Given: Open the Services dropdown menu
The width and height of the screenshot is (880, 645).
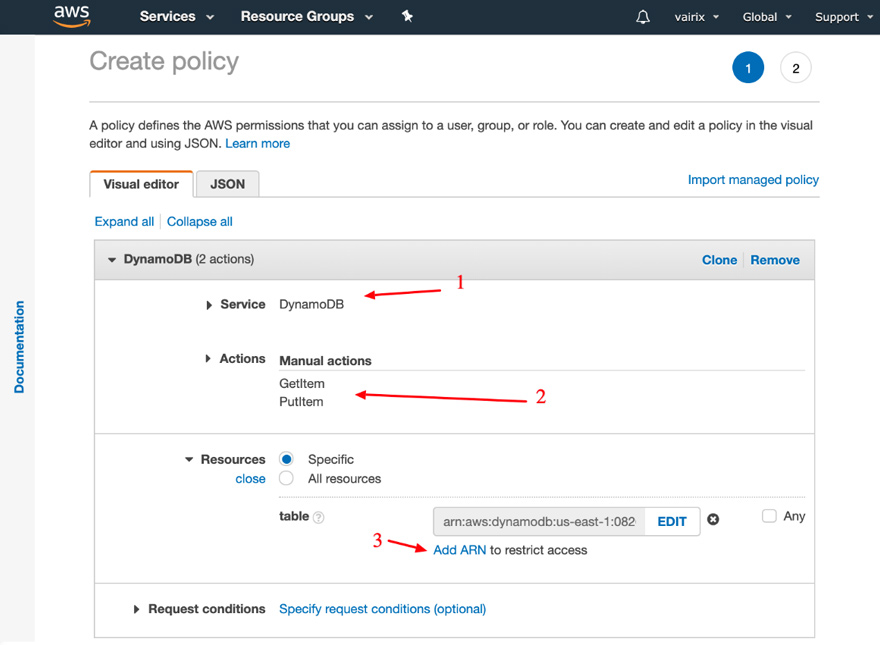Looking at the screenshot, I should point(177,17).
